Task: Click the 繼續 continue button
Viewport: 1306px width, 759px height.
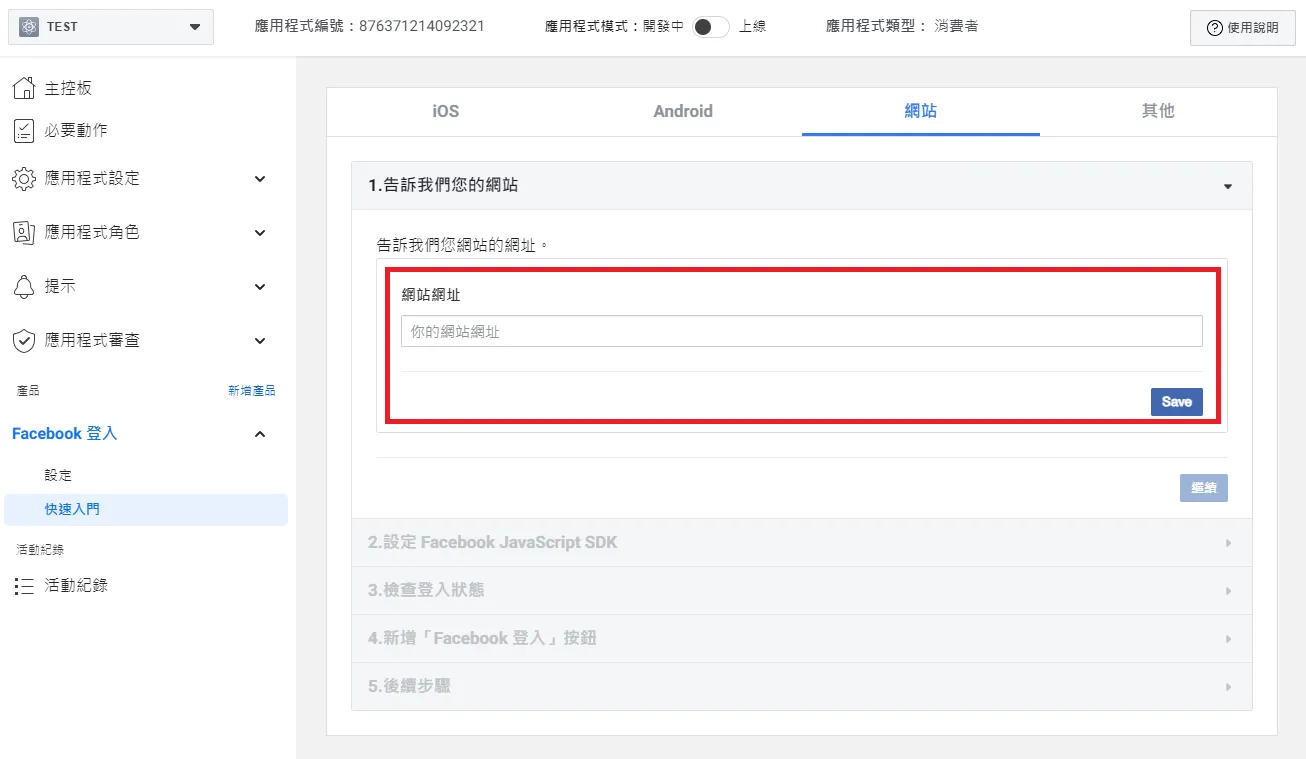Action: tap(1204, 488)
